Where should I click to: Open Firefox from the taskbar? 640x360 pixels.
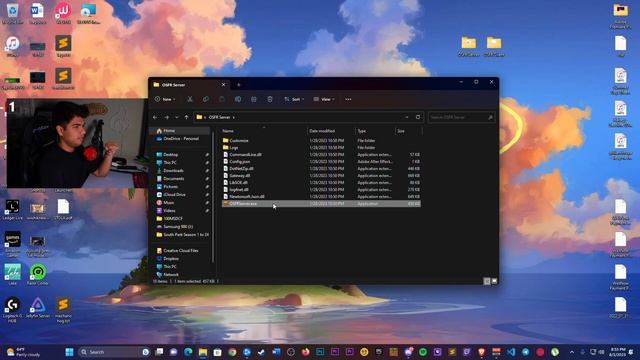click(305, 352)
